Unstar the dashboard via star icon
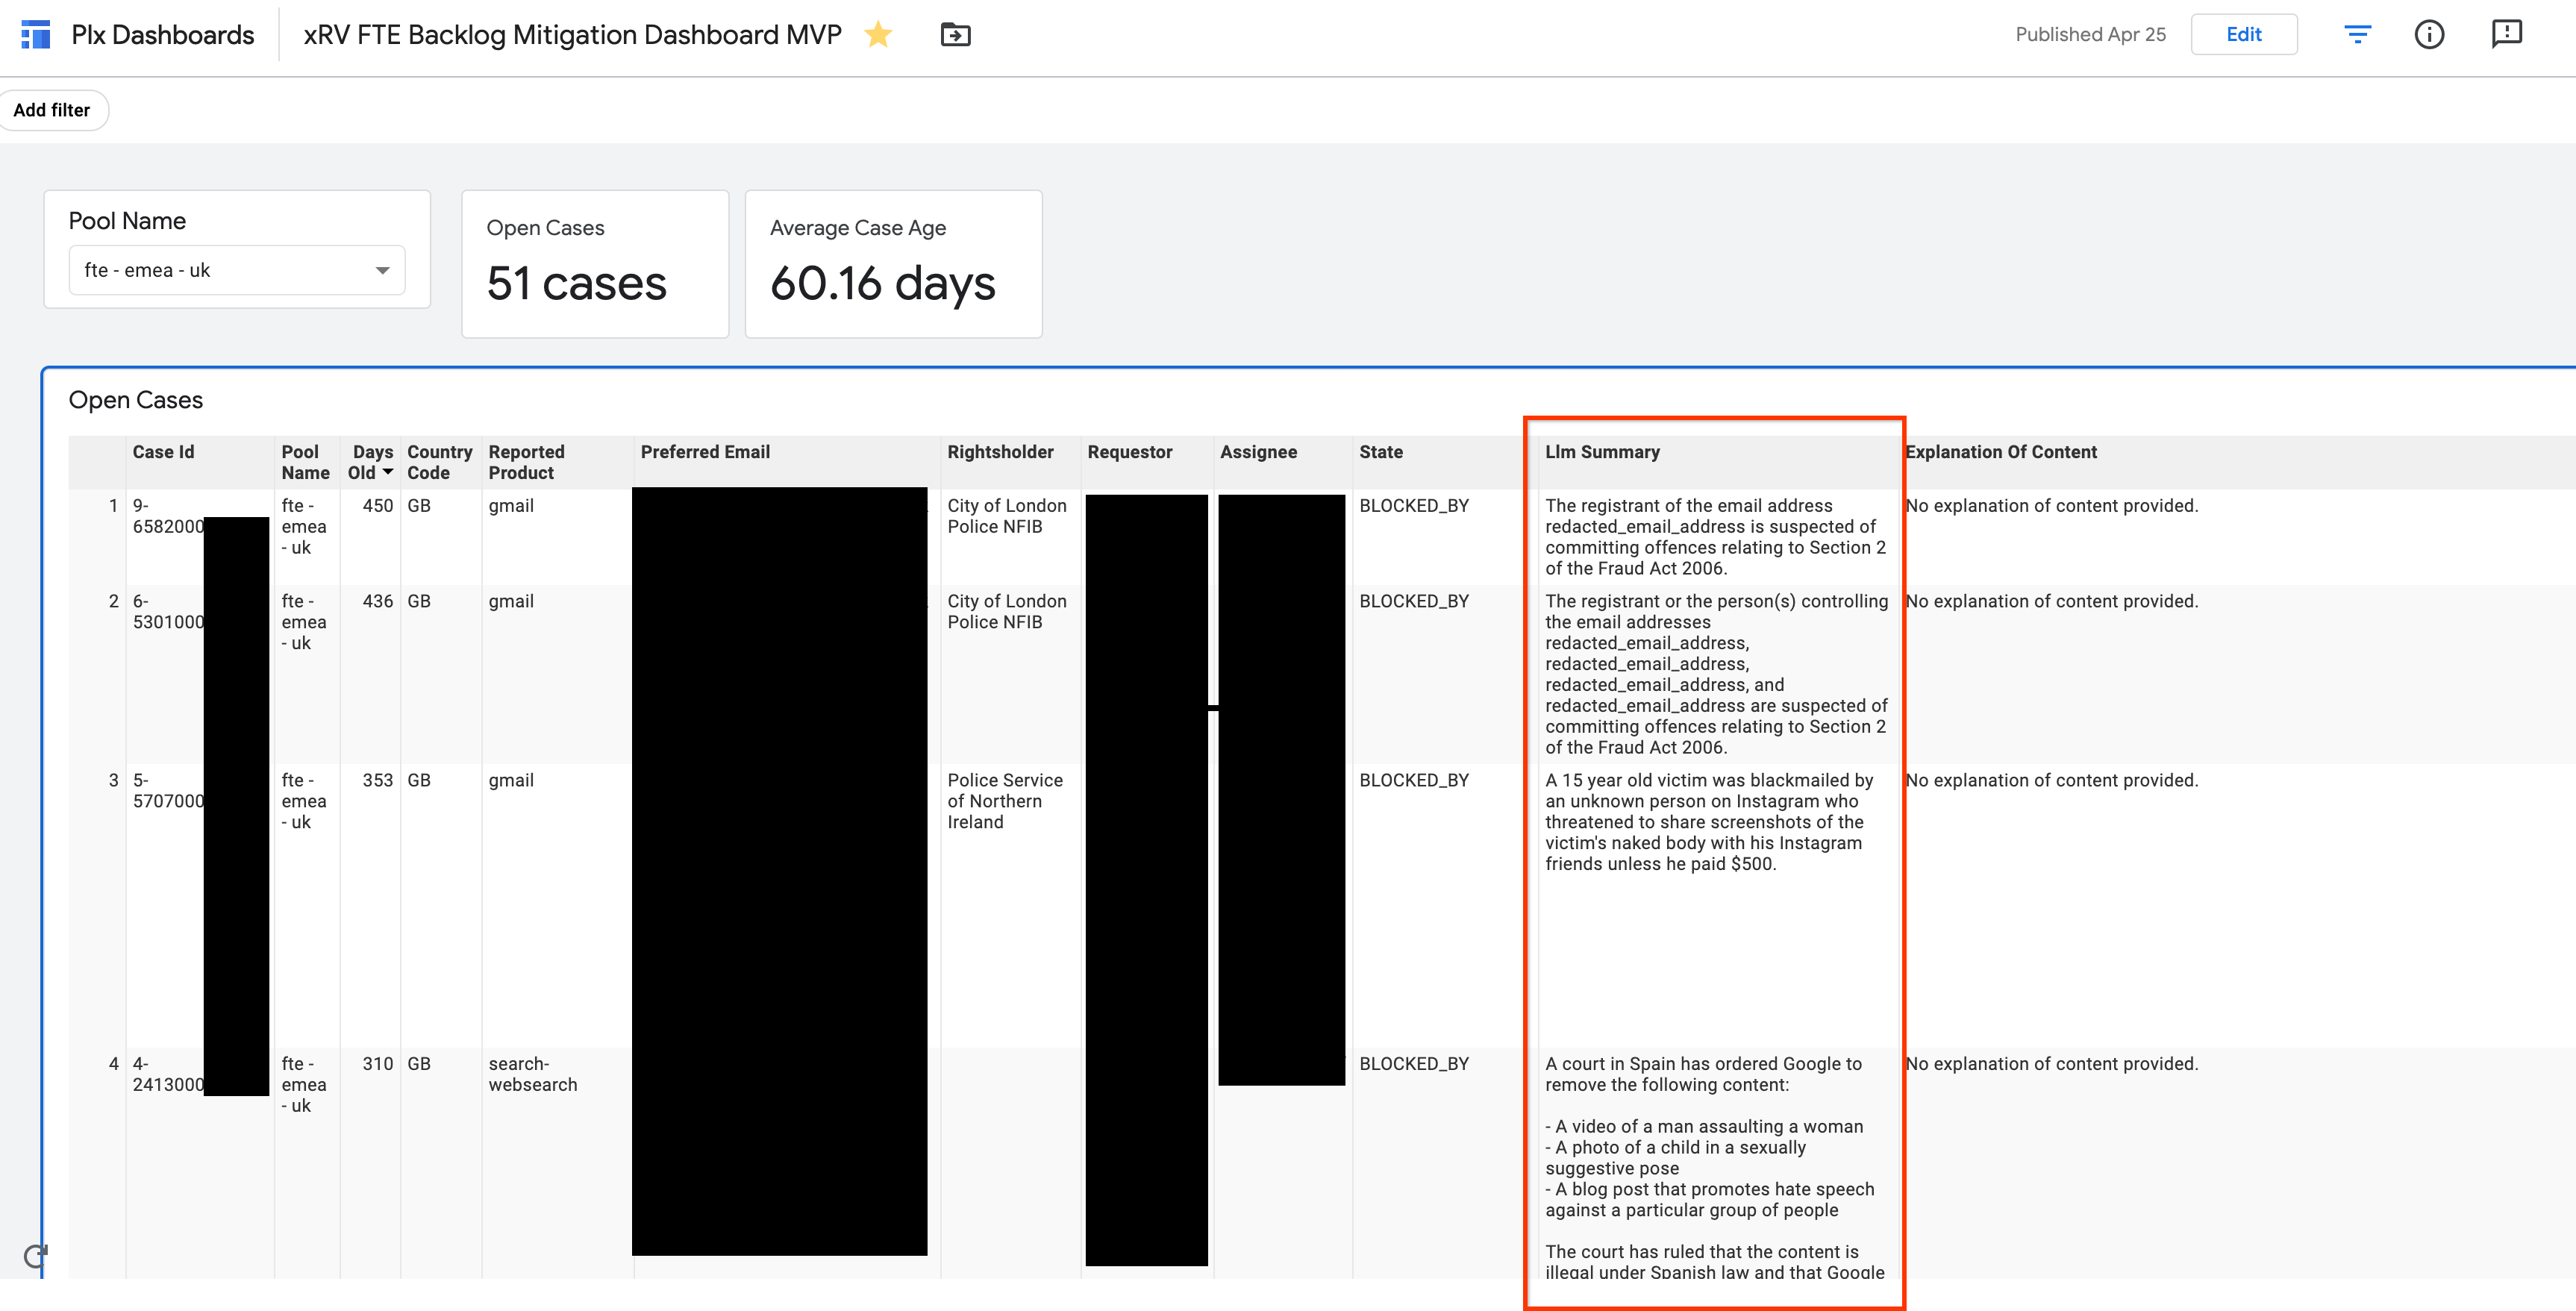This screenshot has width=2576, height=1311. [x=878, y=35]
